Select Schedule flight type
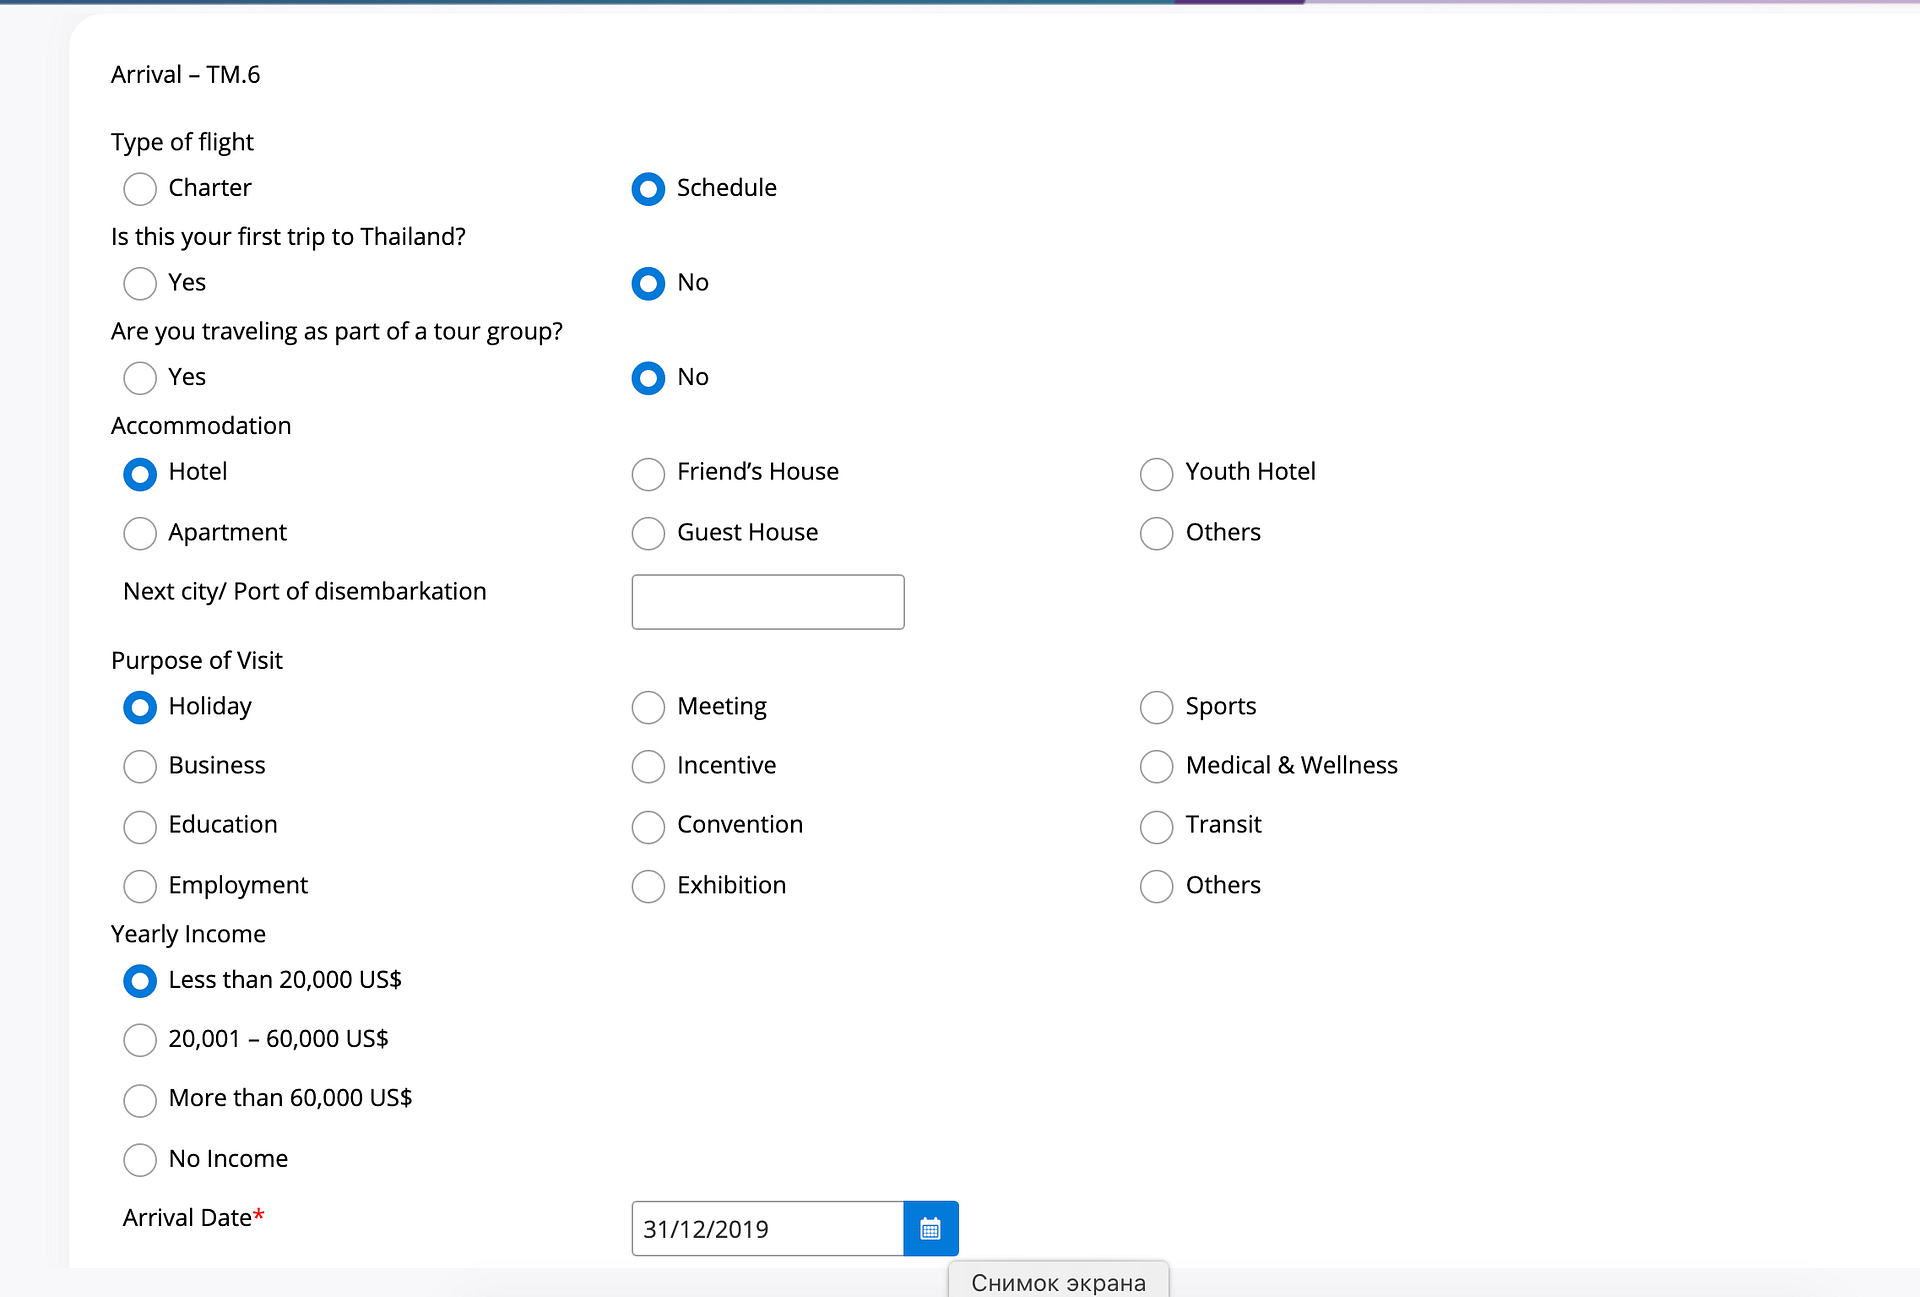1920x1297 pixels. pos(648,188)
